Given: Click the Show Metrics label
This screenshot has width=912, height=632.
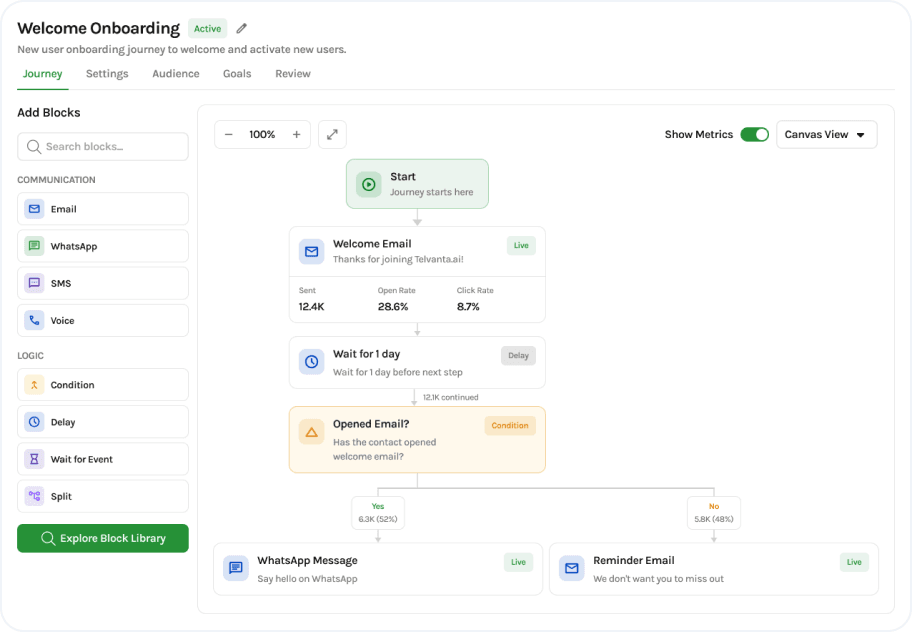Looking at the screenshot, I should [x=699, y=134].
